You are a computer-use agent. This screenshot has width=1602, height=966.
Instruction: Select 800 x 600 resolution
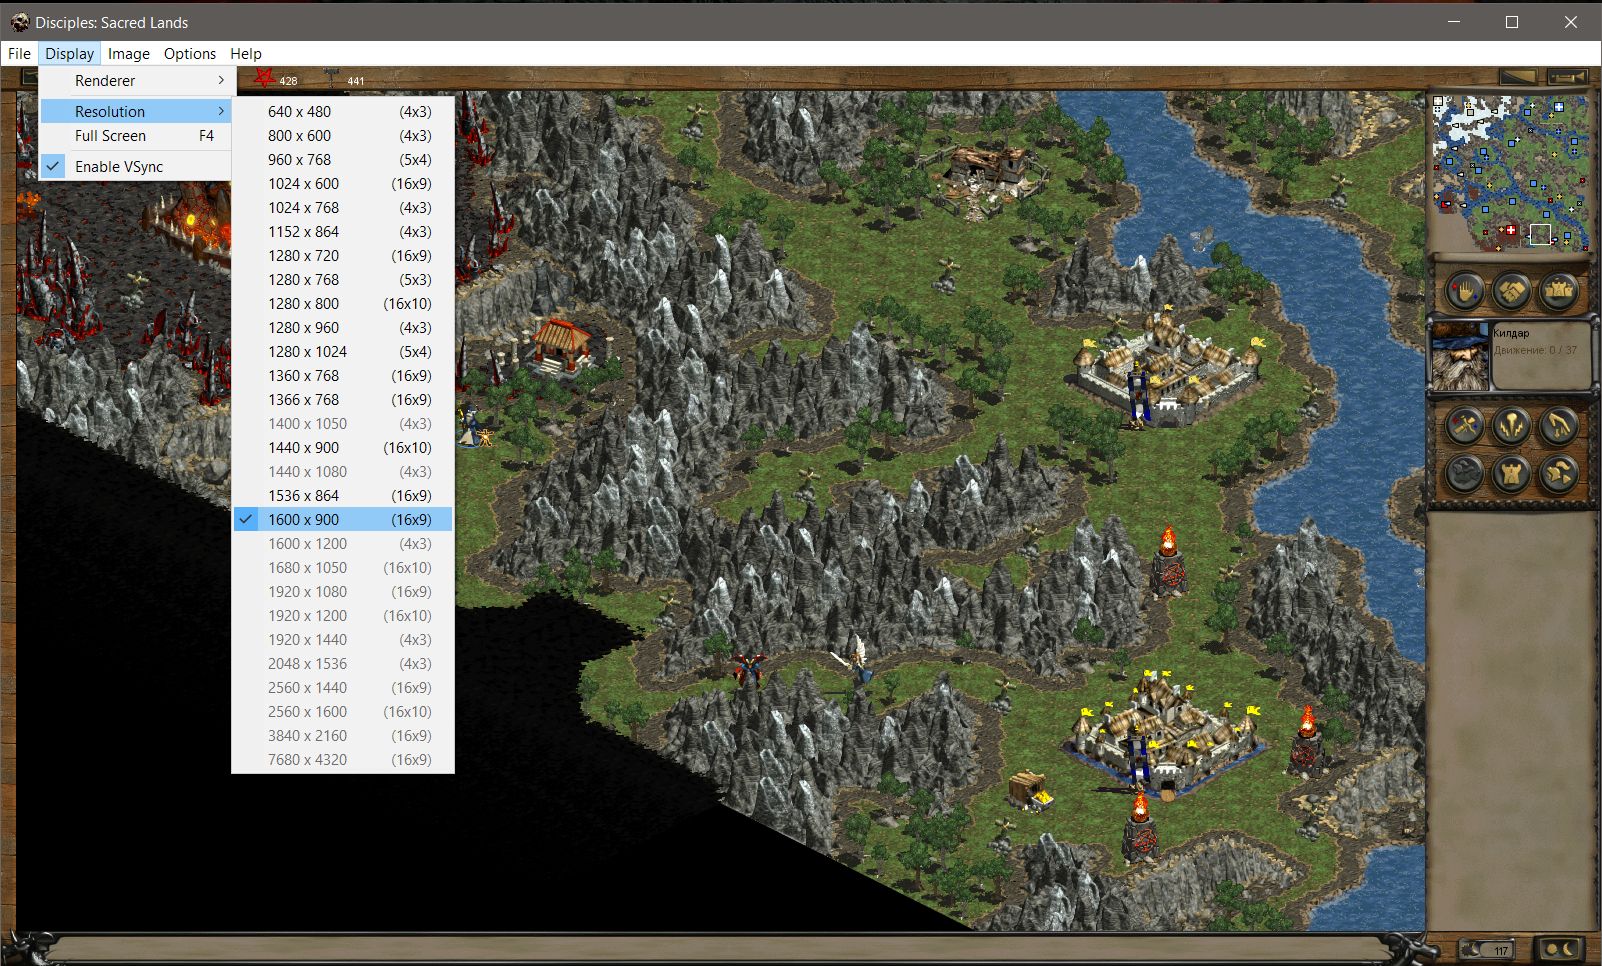coord(343,136)
